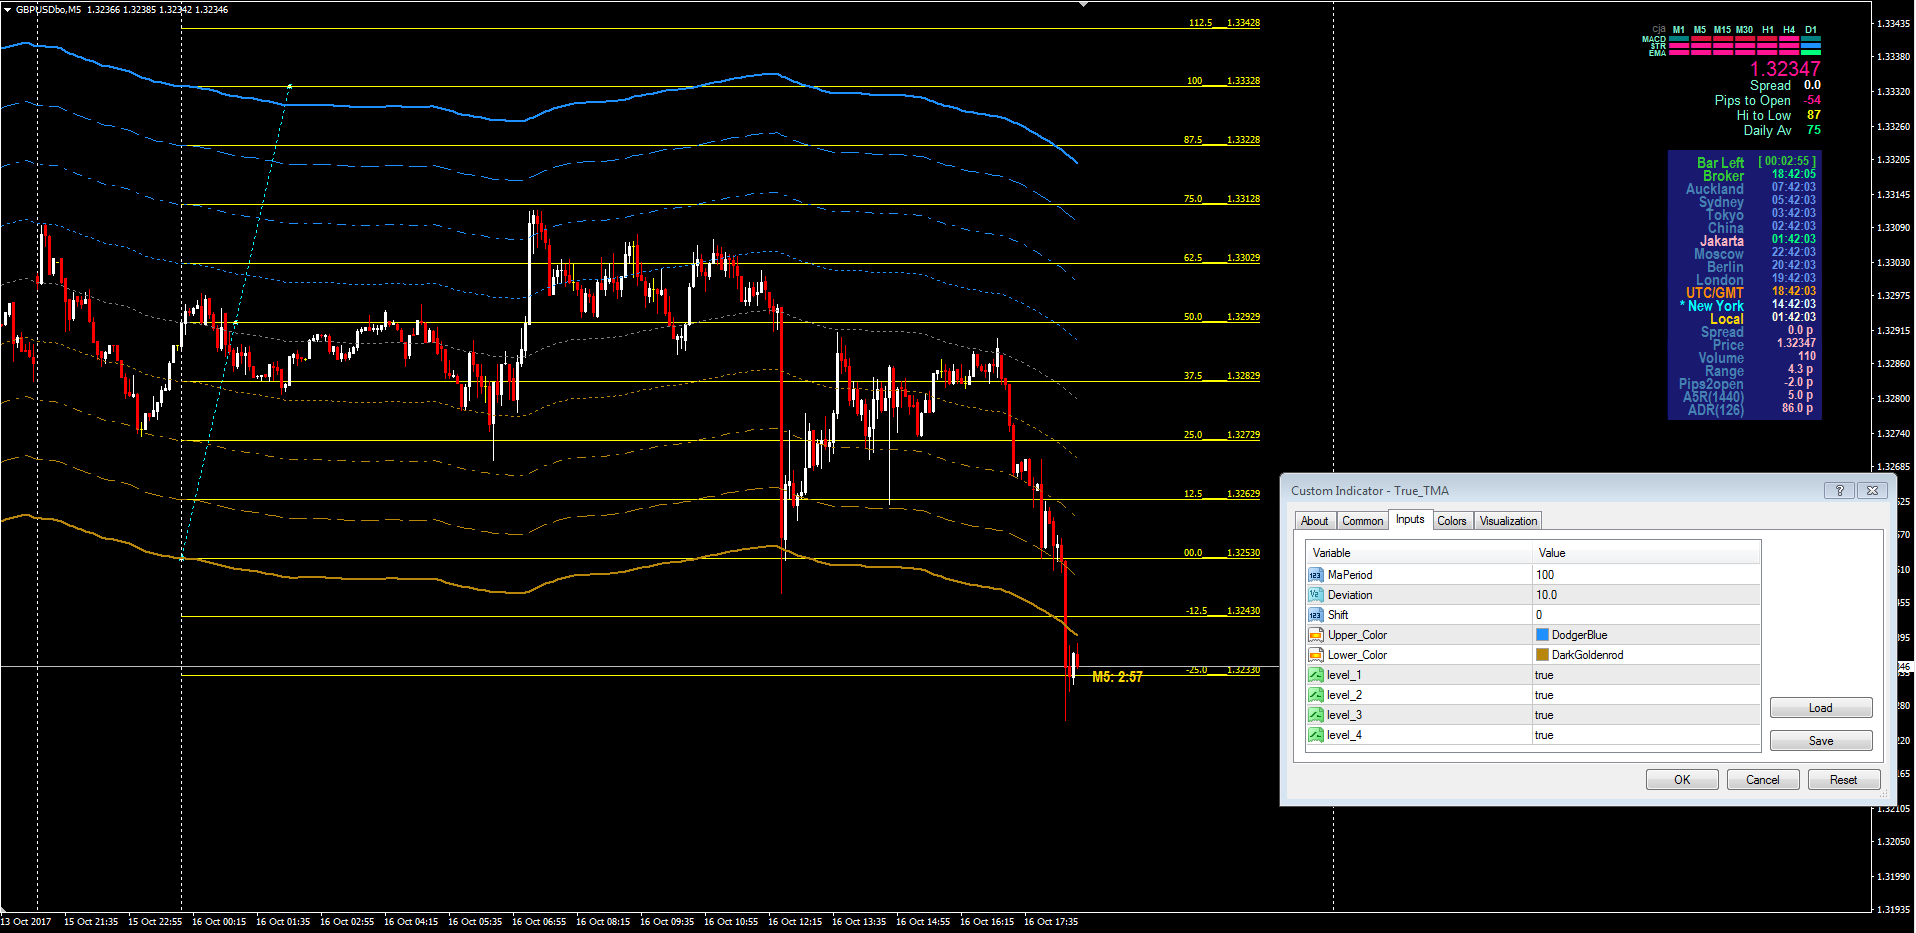
Task: Click the MaPeriod integer variable icon
Action: (x=1316, y=575)
